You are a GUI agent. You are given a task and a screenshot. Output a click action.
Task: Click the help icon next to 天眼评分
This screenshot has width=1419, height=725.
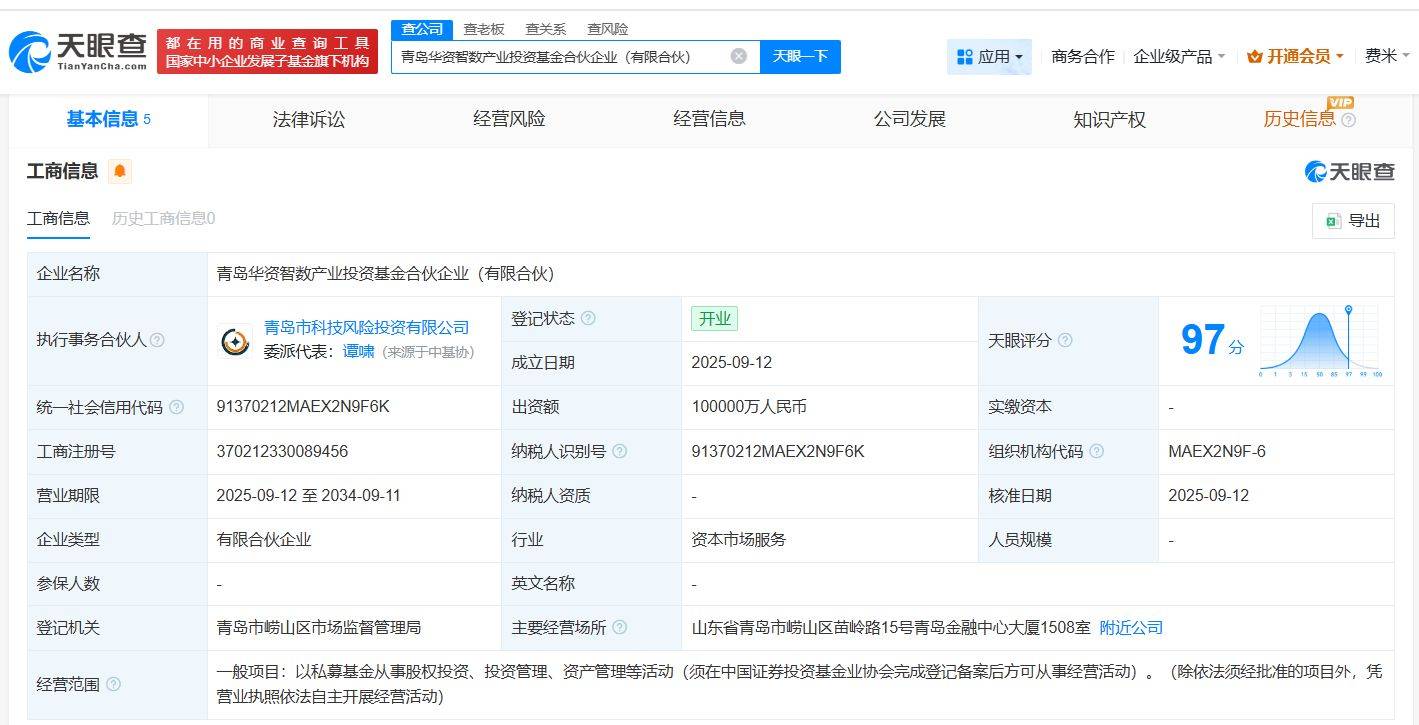click(x=1065, y=340)
